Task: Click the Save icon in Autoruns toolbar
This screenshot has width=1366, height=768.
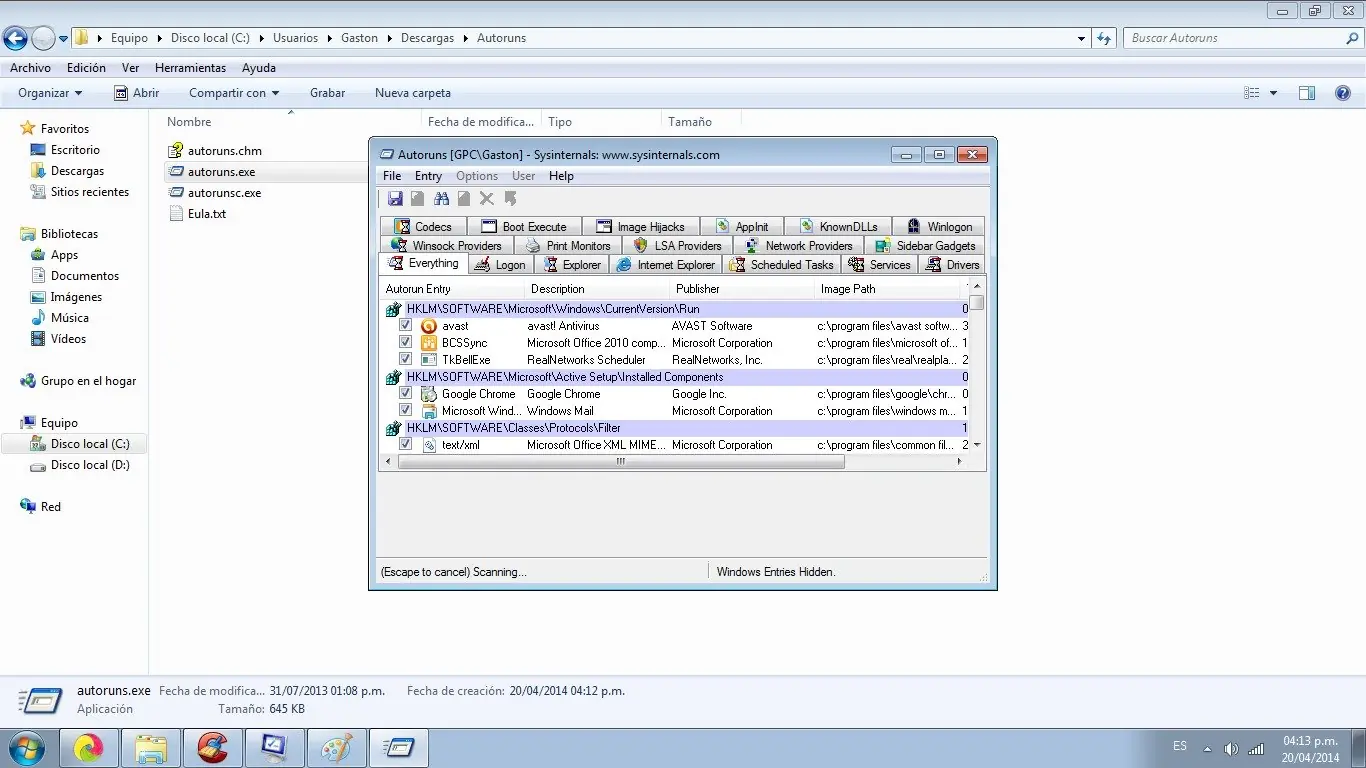Action: [x=395, y=199]
